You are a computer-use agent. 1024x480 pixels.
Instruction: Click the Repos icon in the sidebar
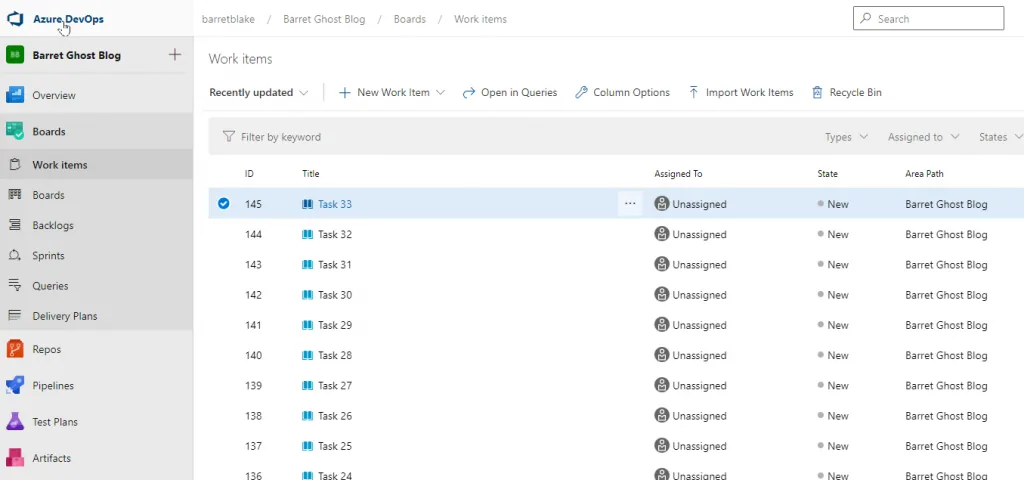tap(15, 349)
